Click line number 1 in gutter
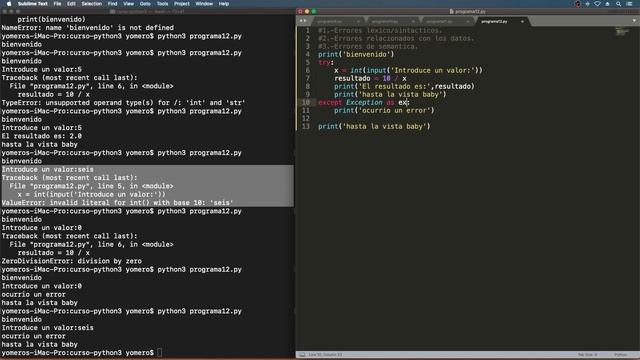Image resolution: width=640 pixels, height=360 pixels. [308, 30]
